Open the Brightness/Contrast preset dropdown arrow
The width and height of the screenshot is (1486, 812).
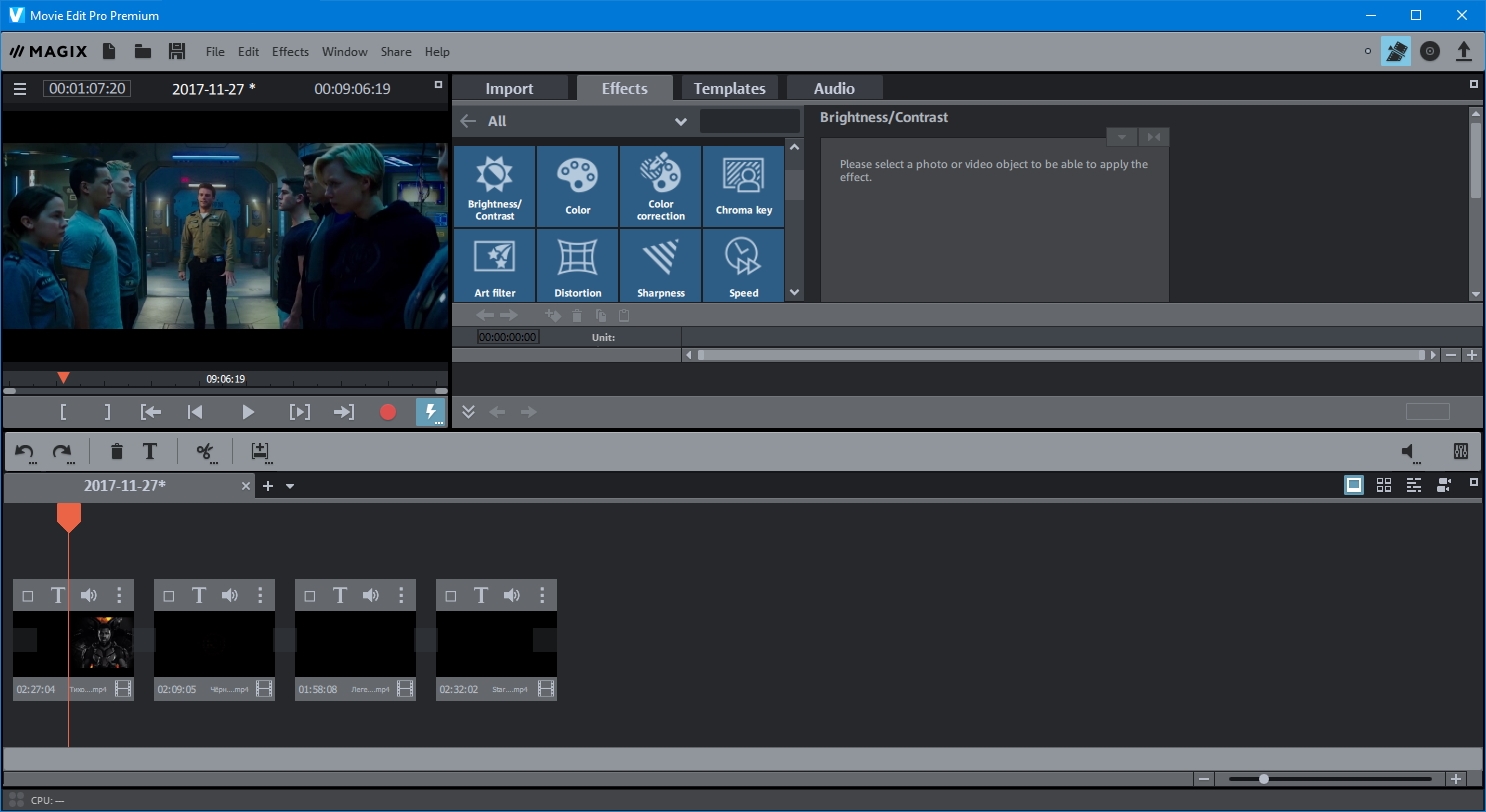1122,137
